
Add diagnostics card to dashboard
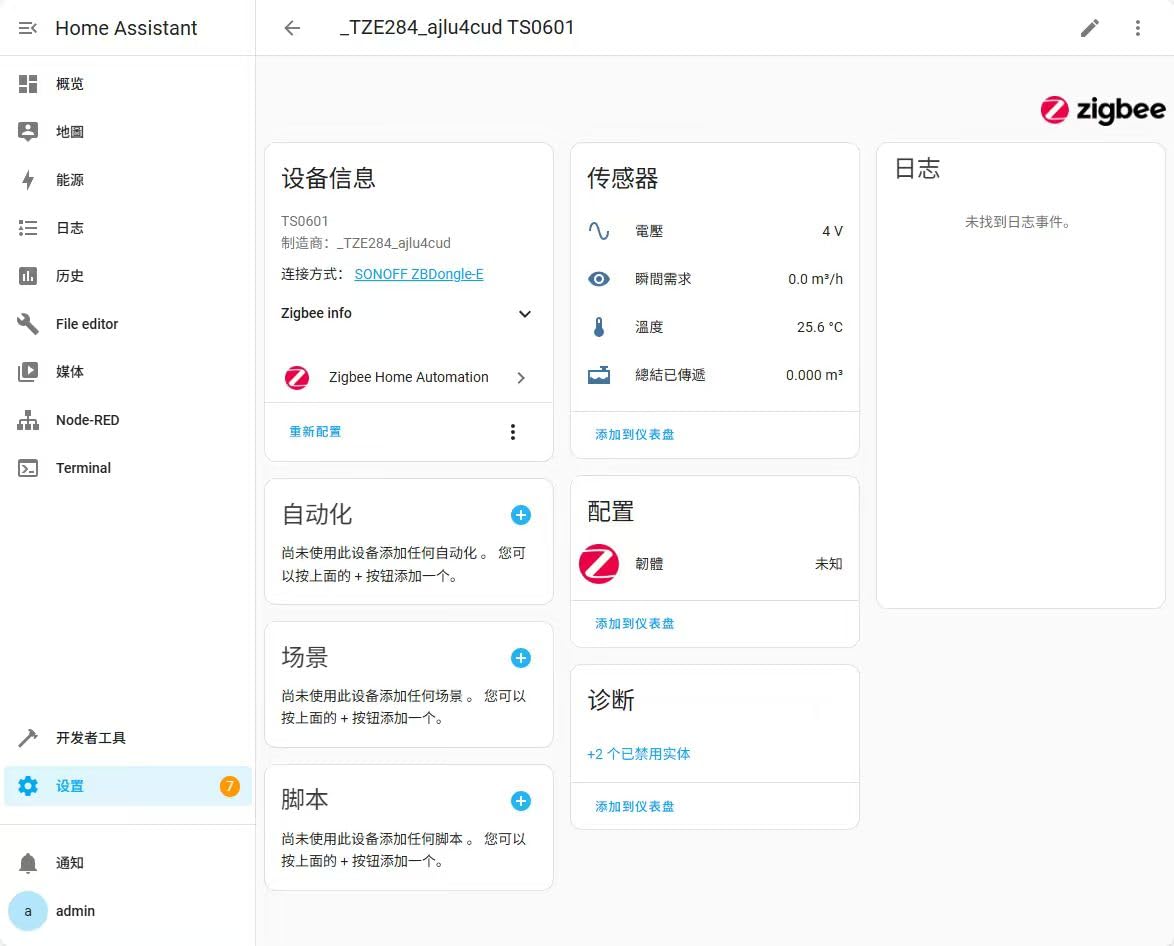[x=634, y=806]
